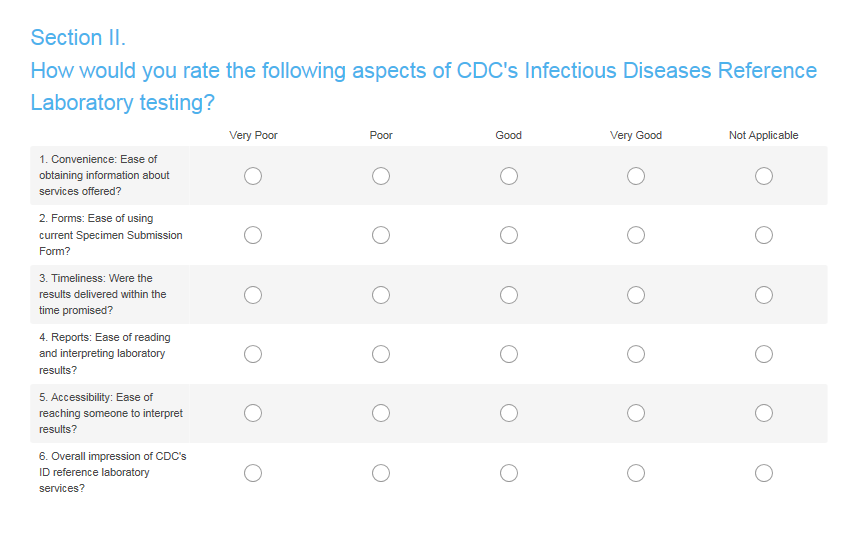This screenshot has height=537, width=849.
Task: Mark Convenience as Not Applicable
Action: (764, 176)
